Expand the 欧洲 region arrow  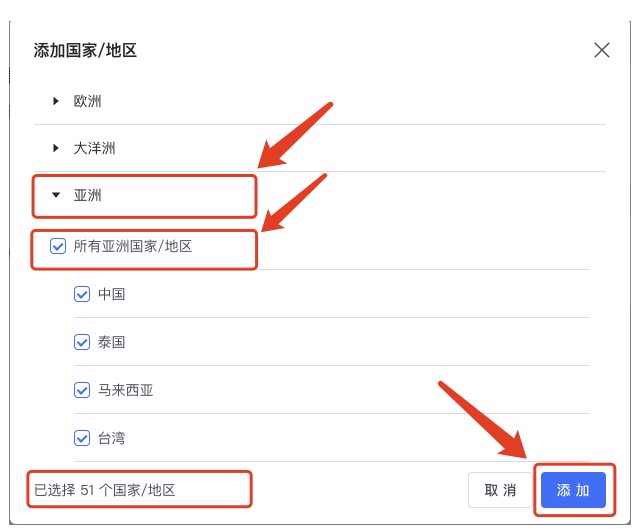coord(56,101)
